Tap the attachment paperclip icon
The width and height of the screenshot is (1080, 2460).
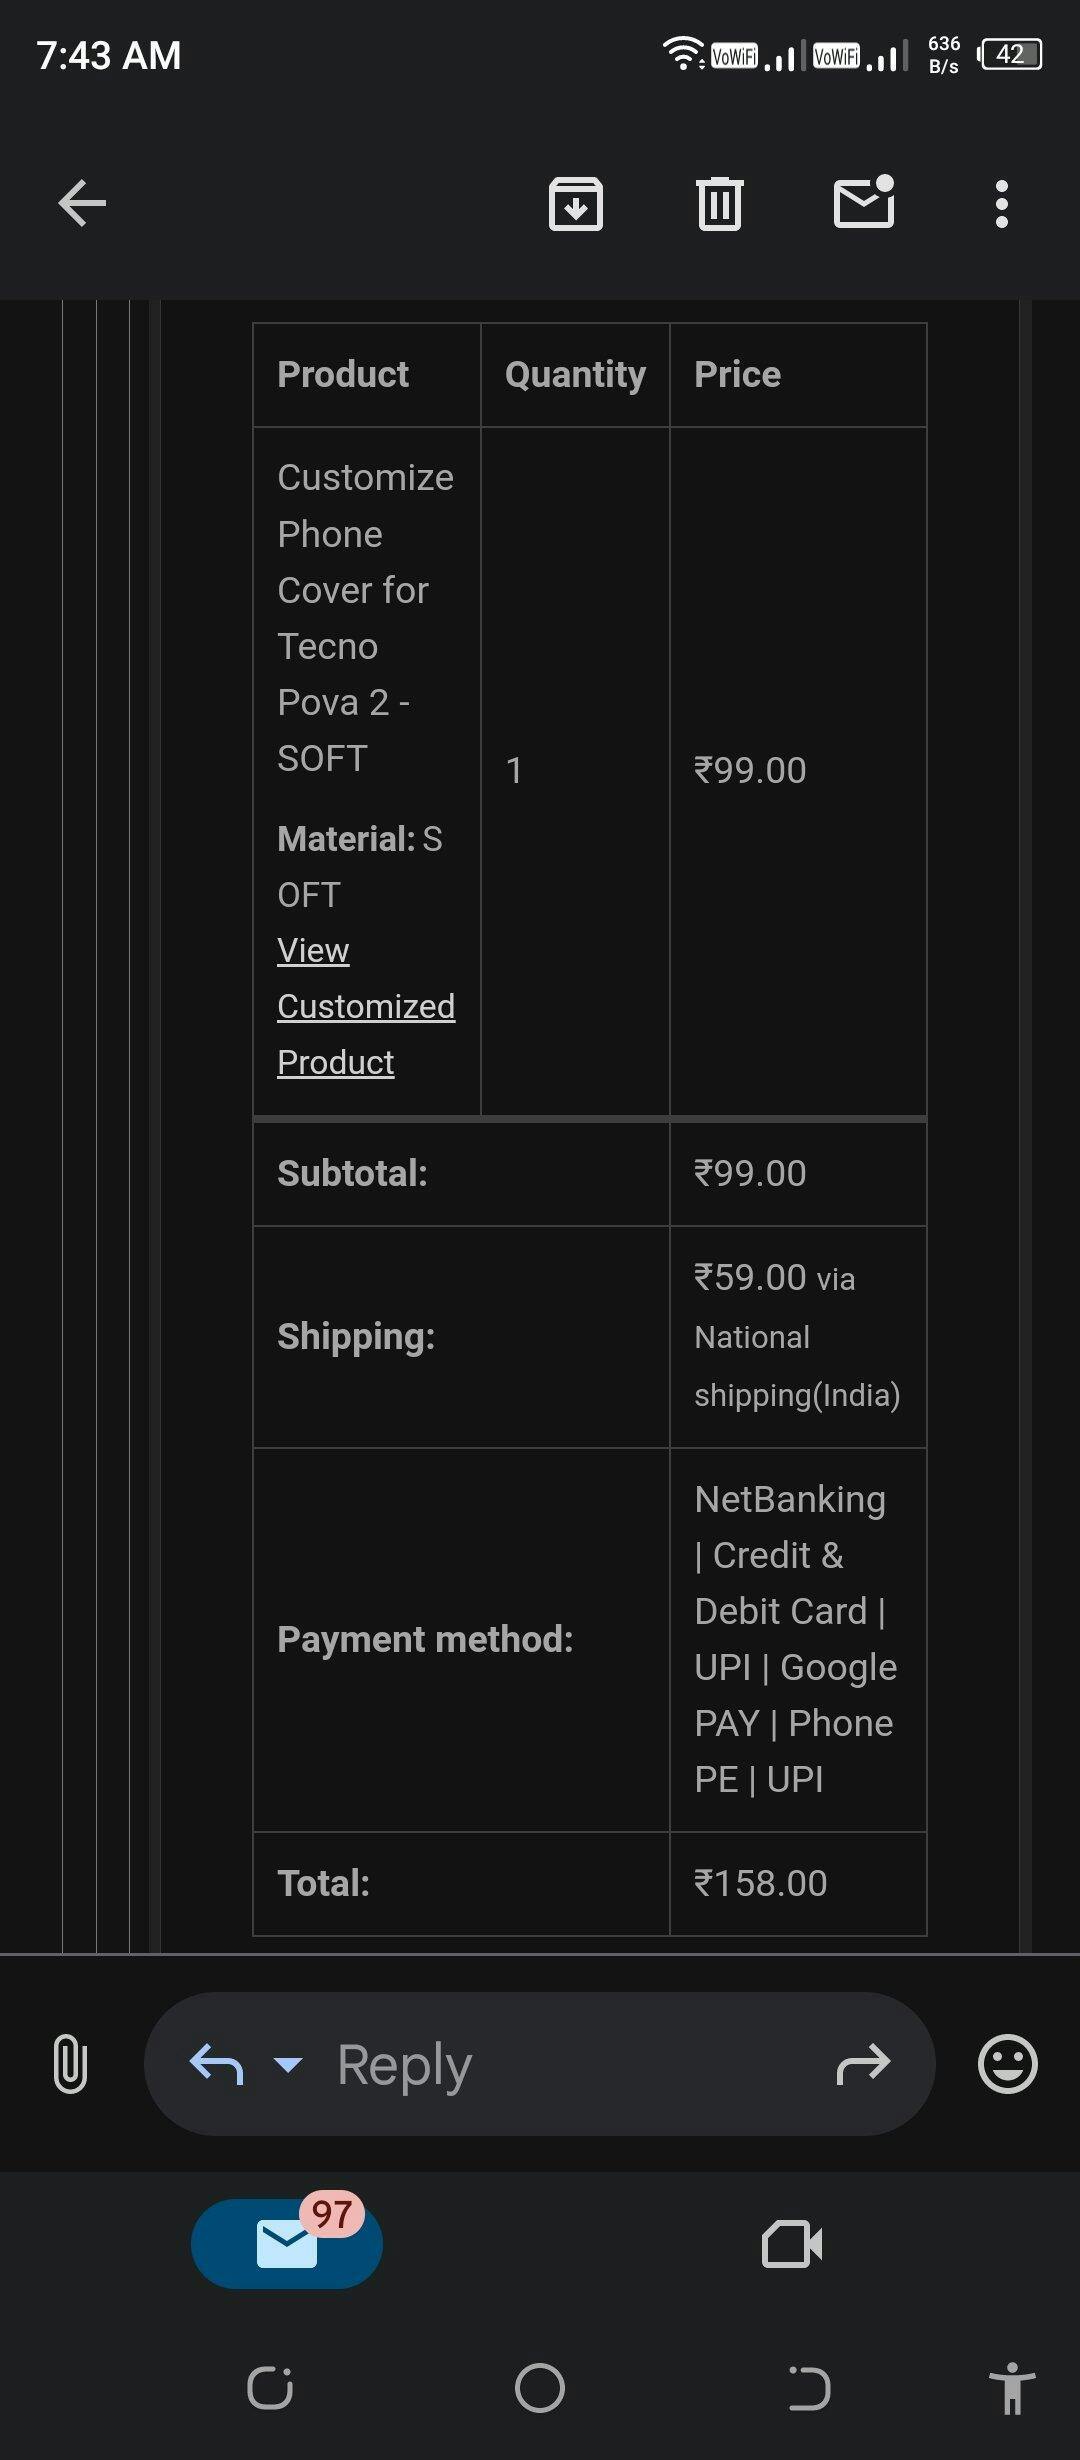(x=70, y=2063)
